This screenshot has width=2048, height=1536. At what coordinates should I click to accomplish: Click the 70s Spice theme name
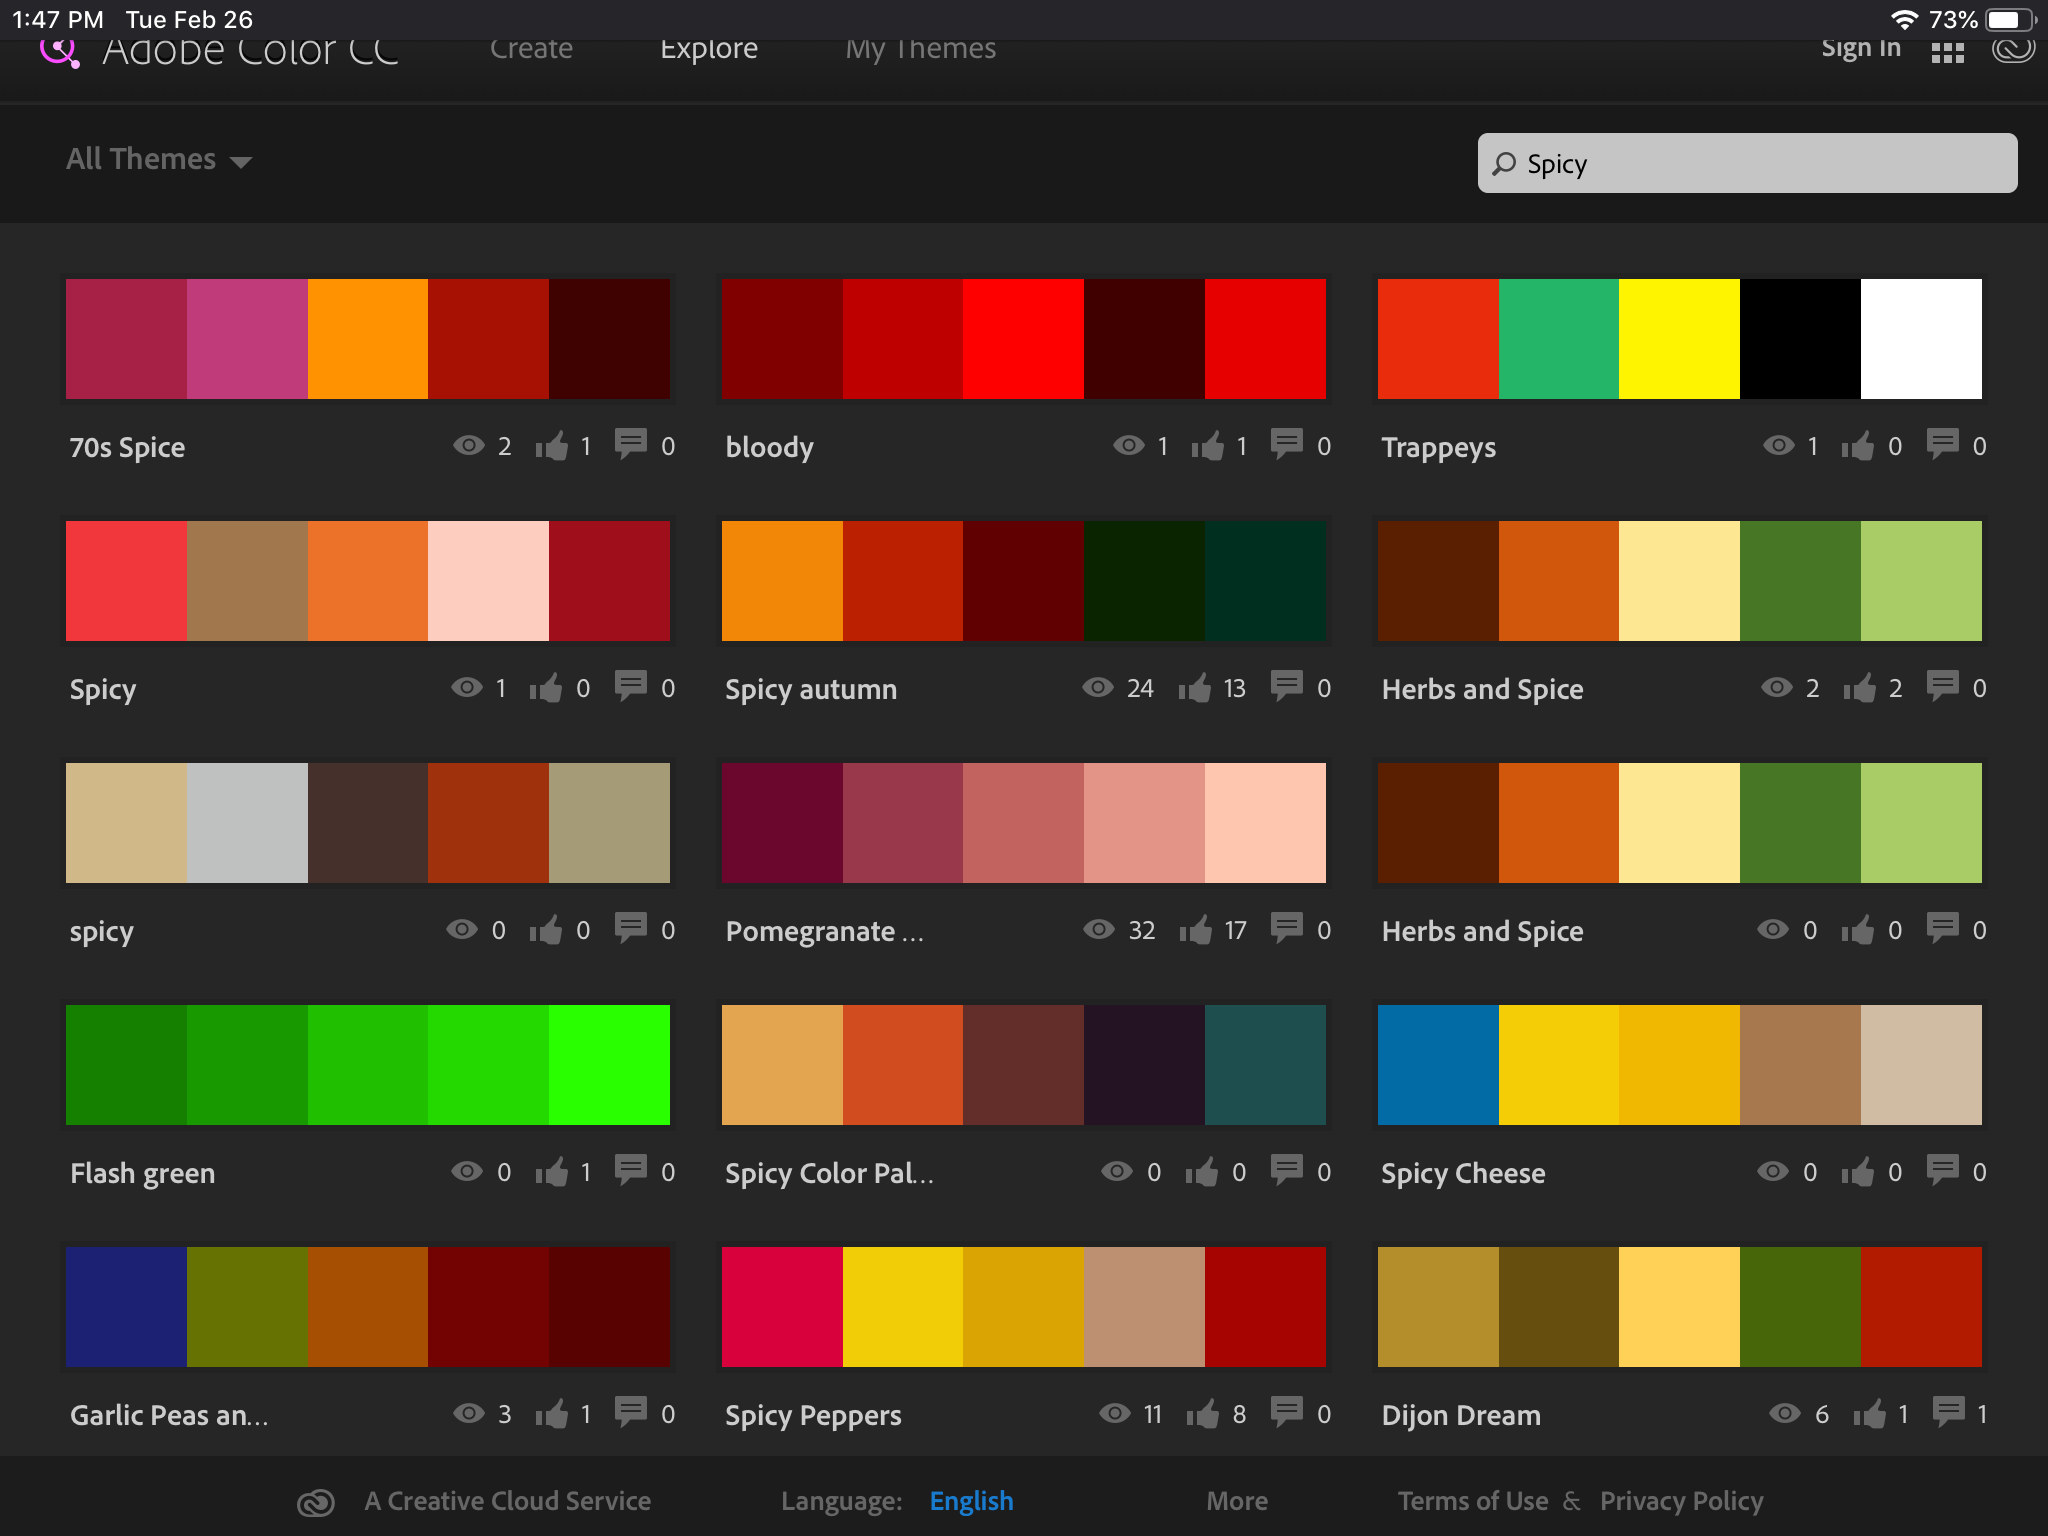[x=127, y=447]
